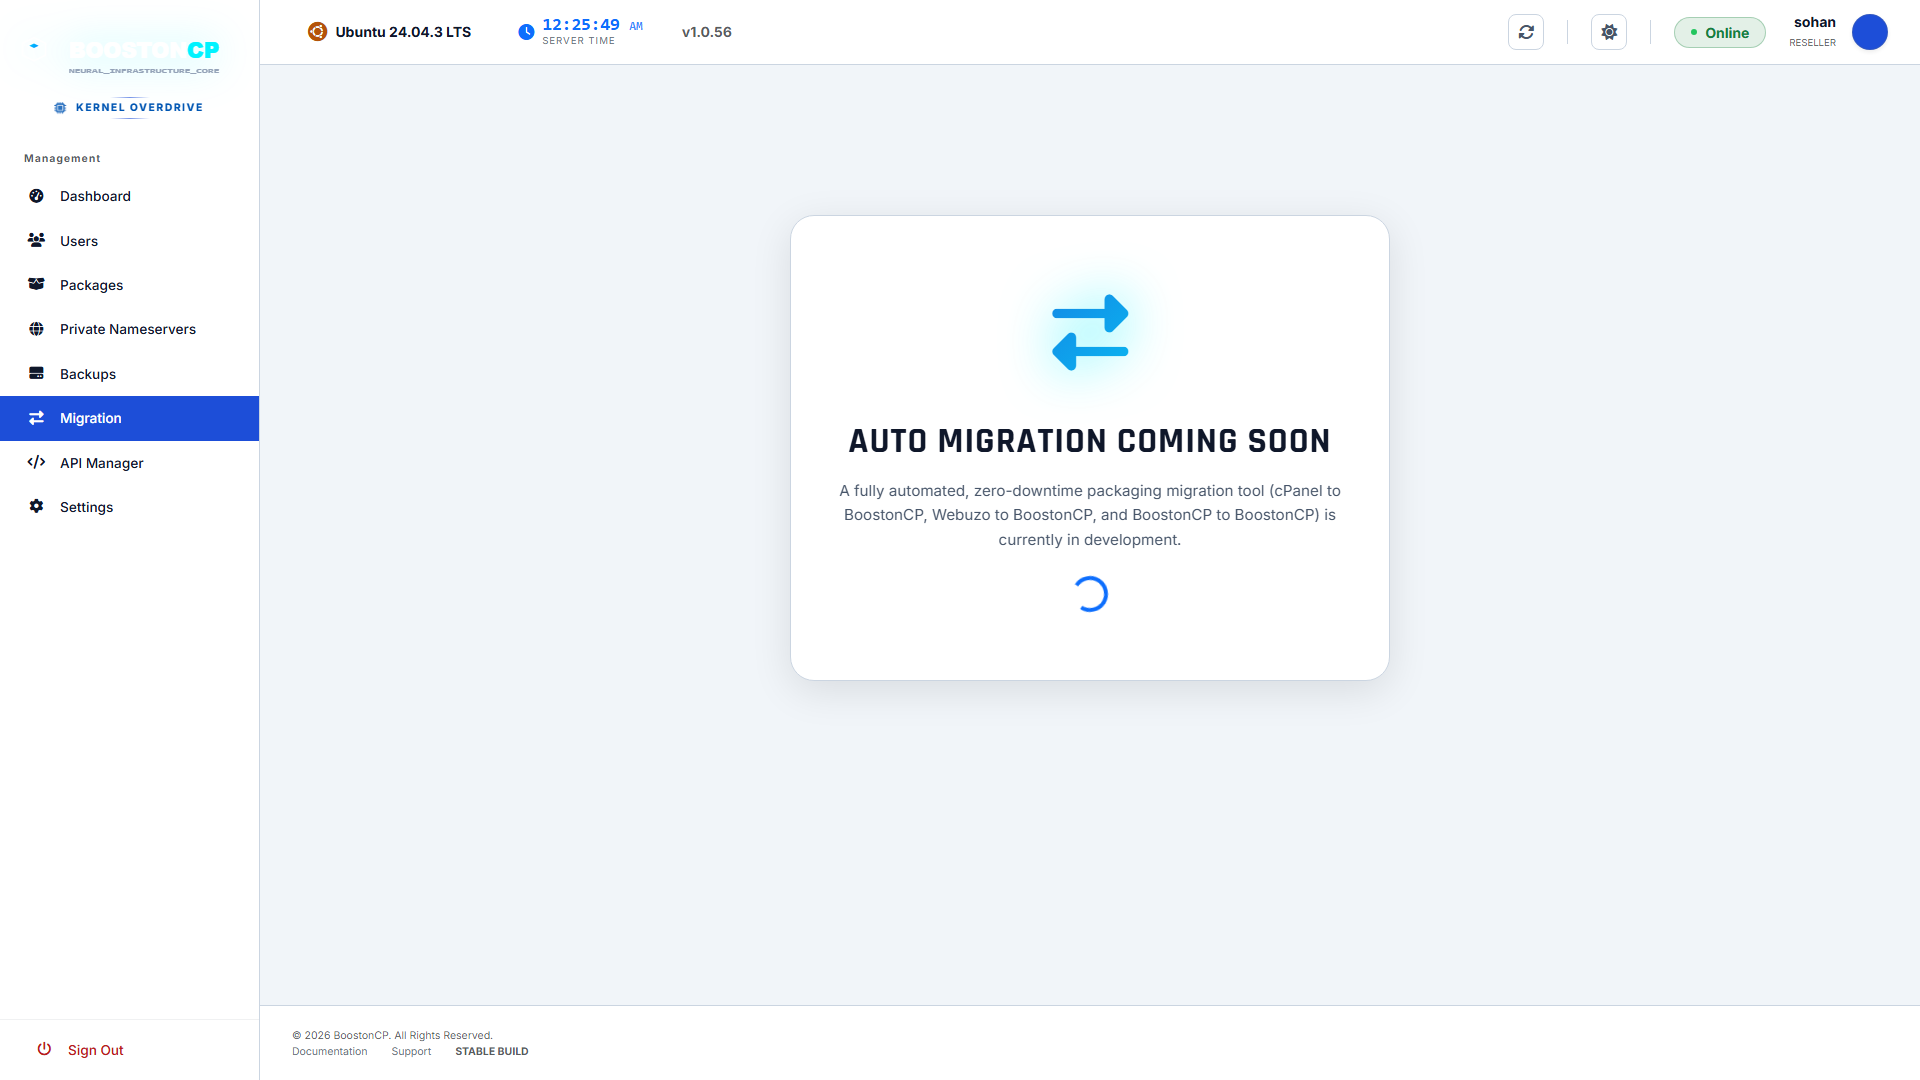Click the Users group icon
Image resolution: width=1920 pixels, height=1080 pixels.
(36, 240)
